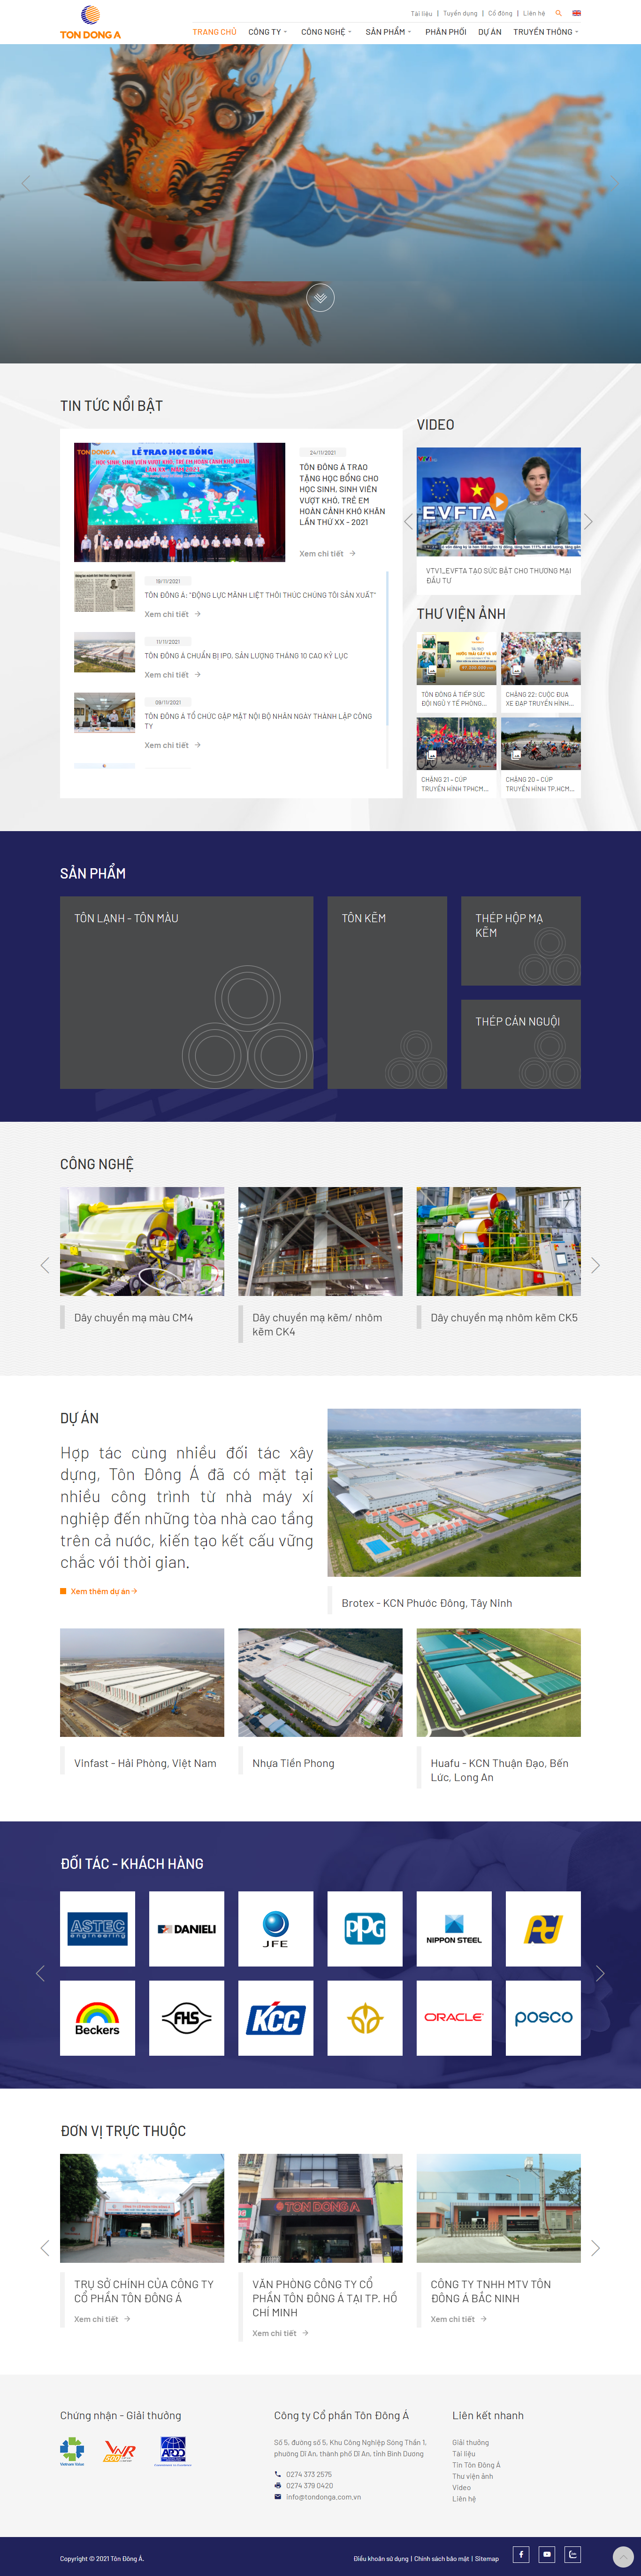Click the VNR500 award logo
Viewport: 641px width, 2576px height.
[120, 2451]
